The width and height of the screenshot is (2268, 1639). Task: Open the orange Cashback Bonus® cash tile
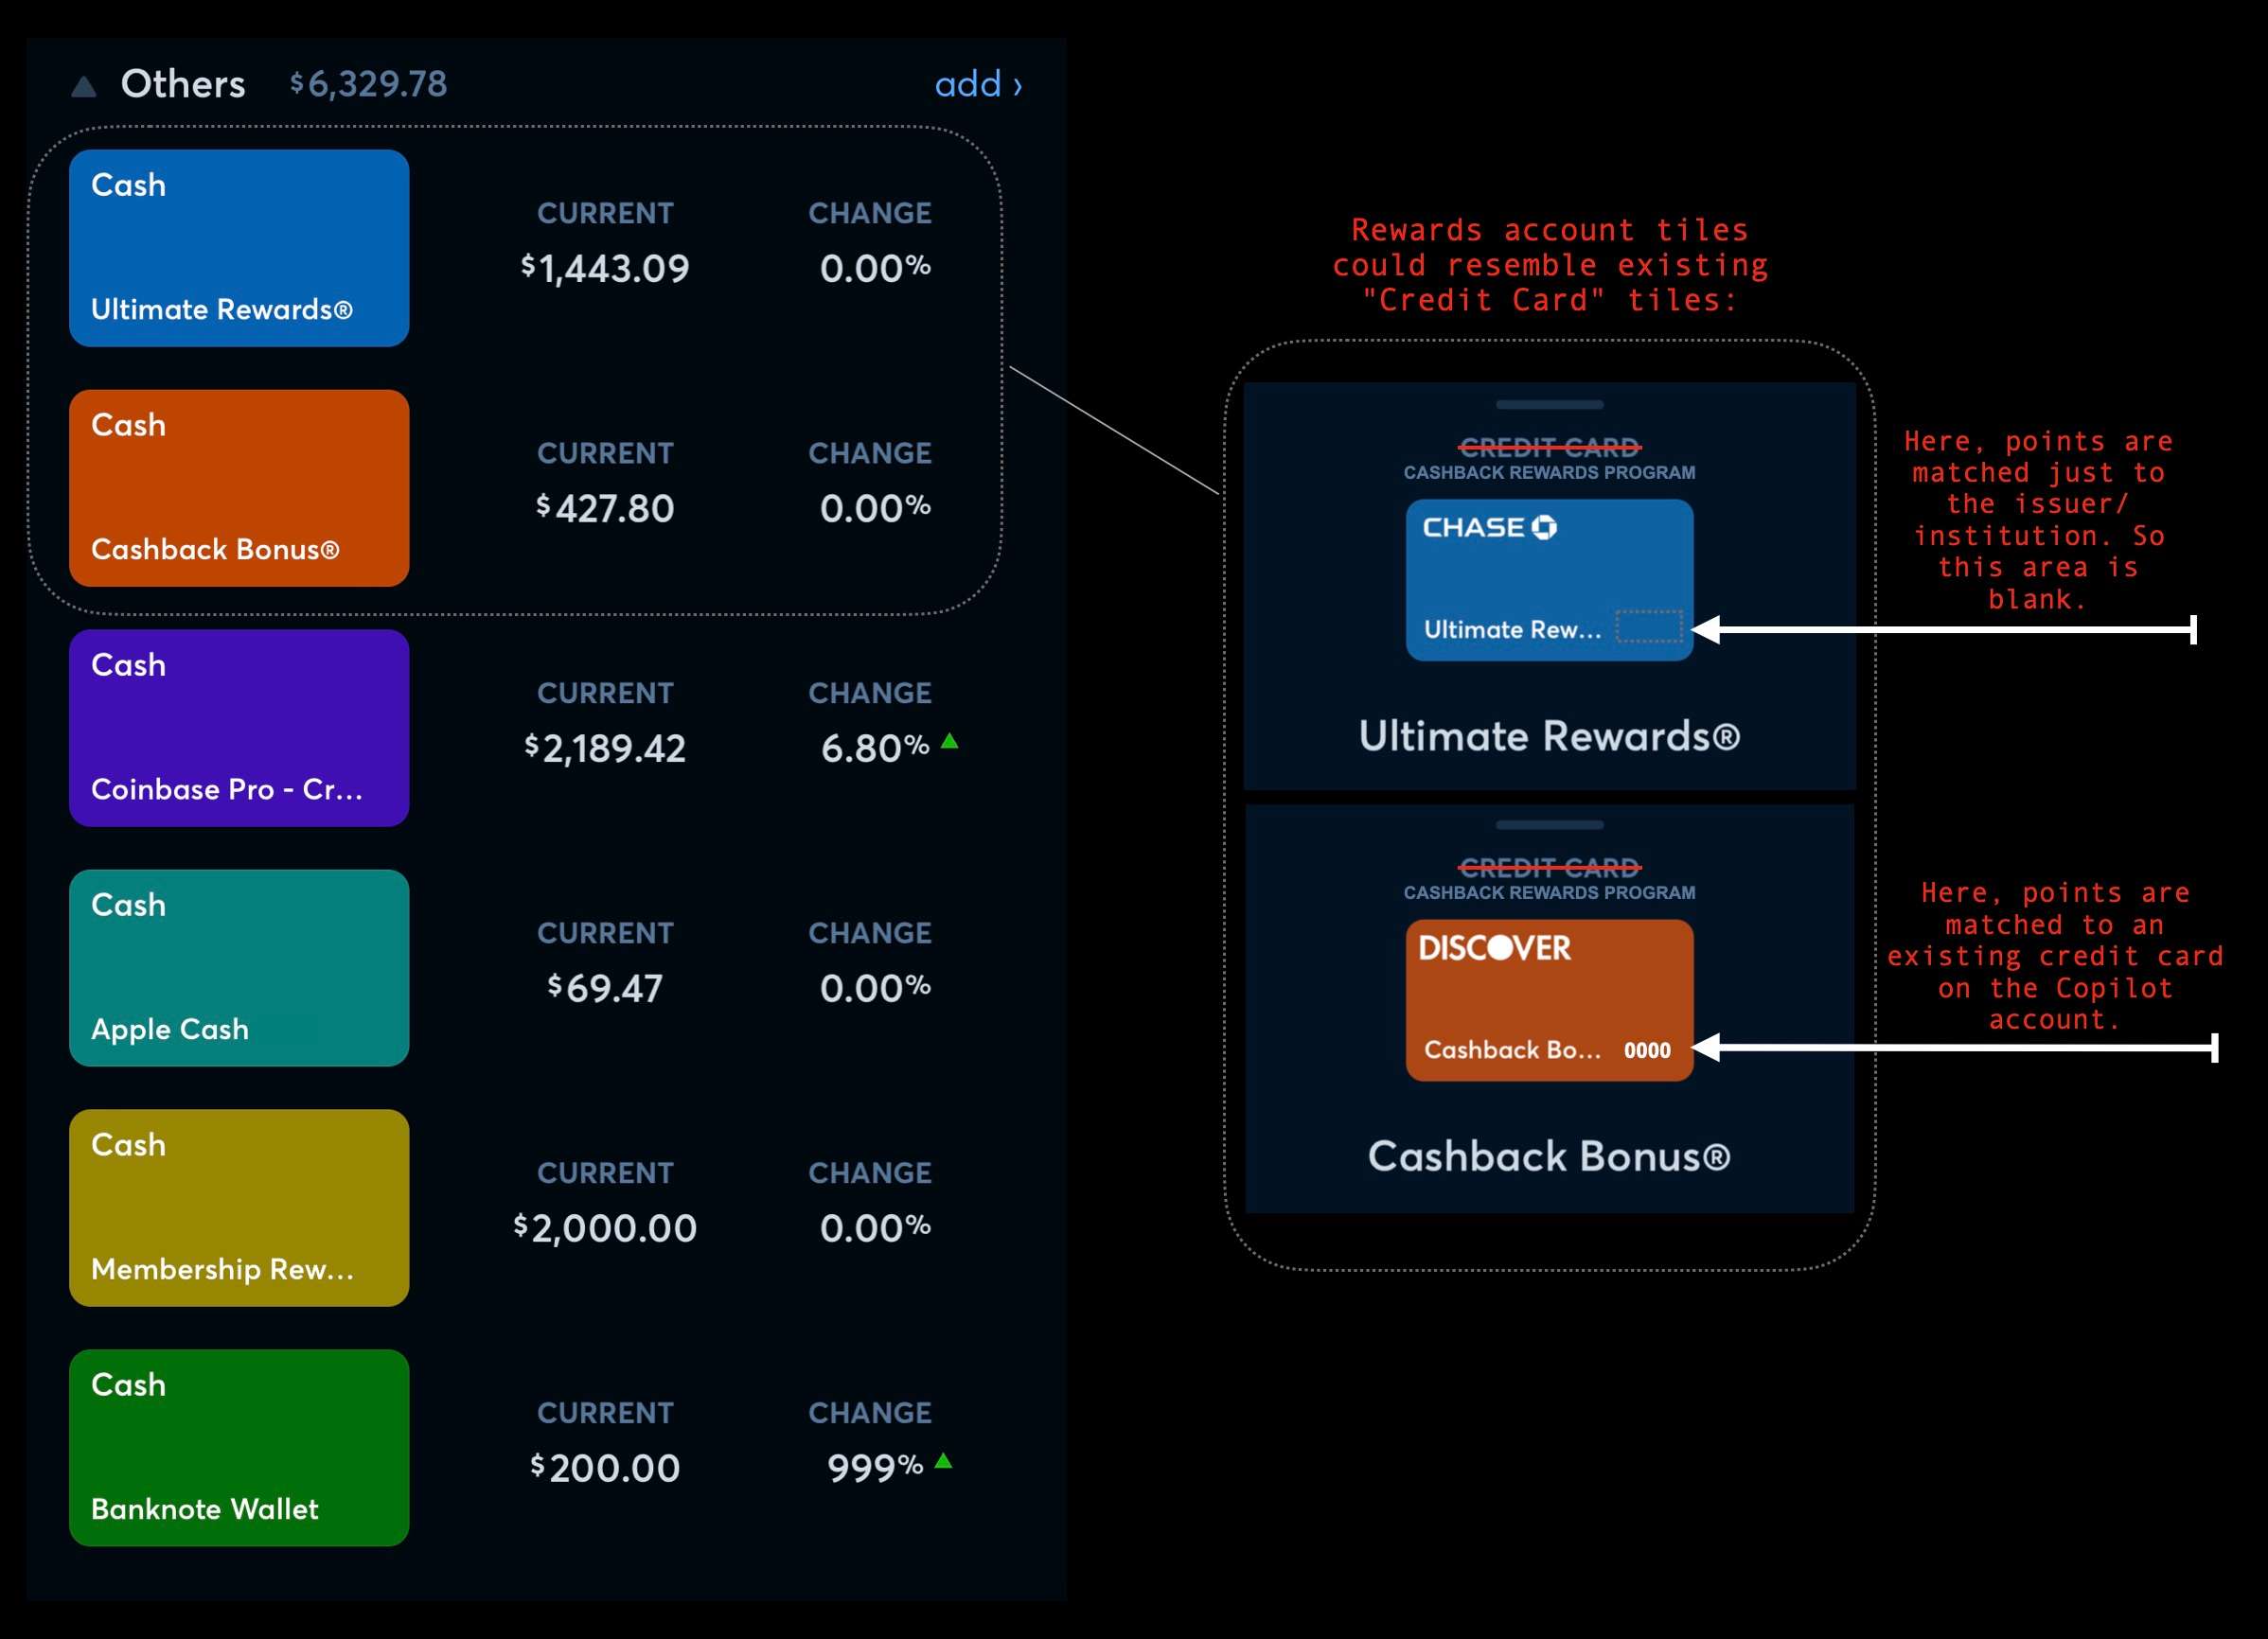239,488
